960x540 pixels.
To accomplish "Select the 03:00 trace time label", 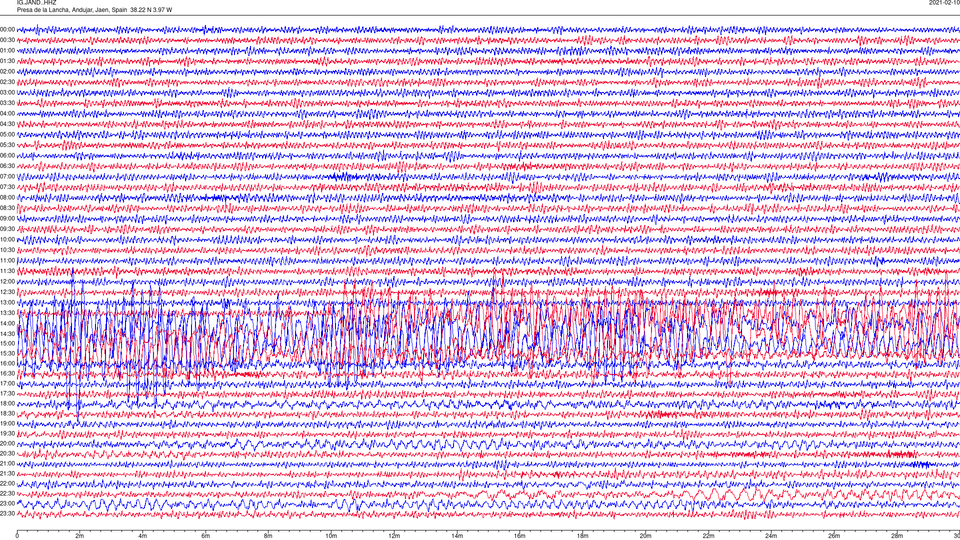I will coord(7,92).
